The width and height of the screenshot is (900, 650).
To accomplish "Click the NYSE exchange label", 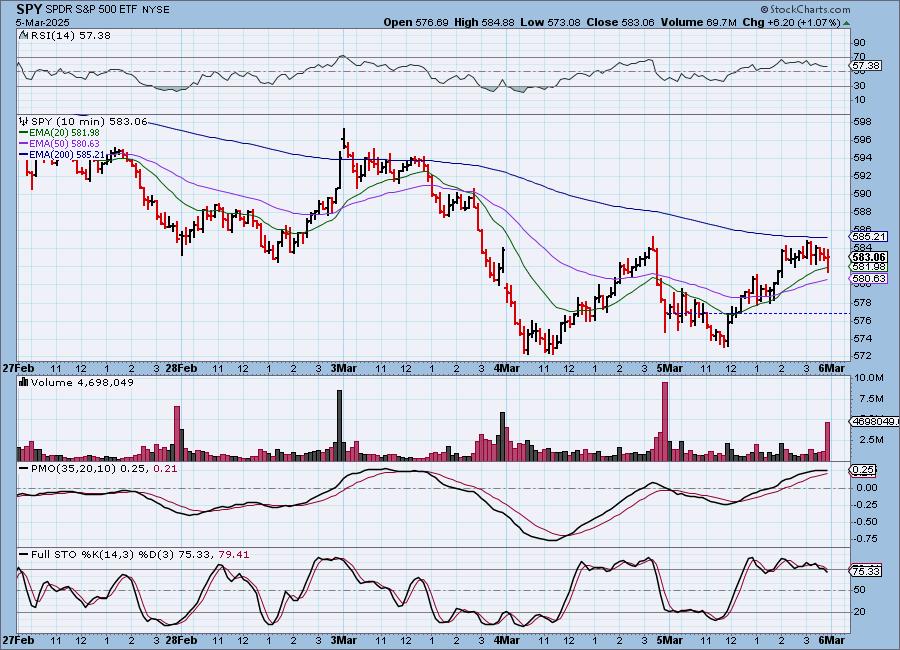I will point(156,10).
